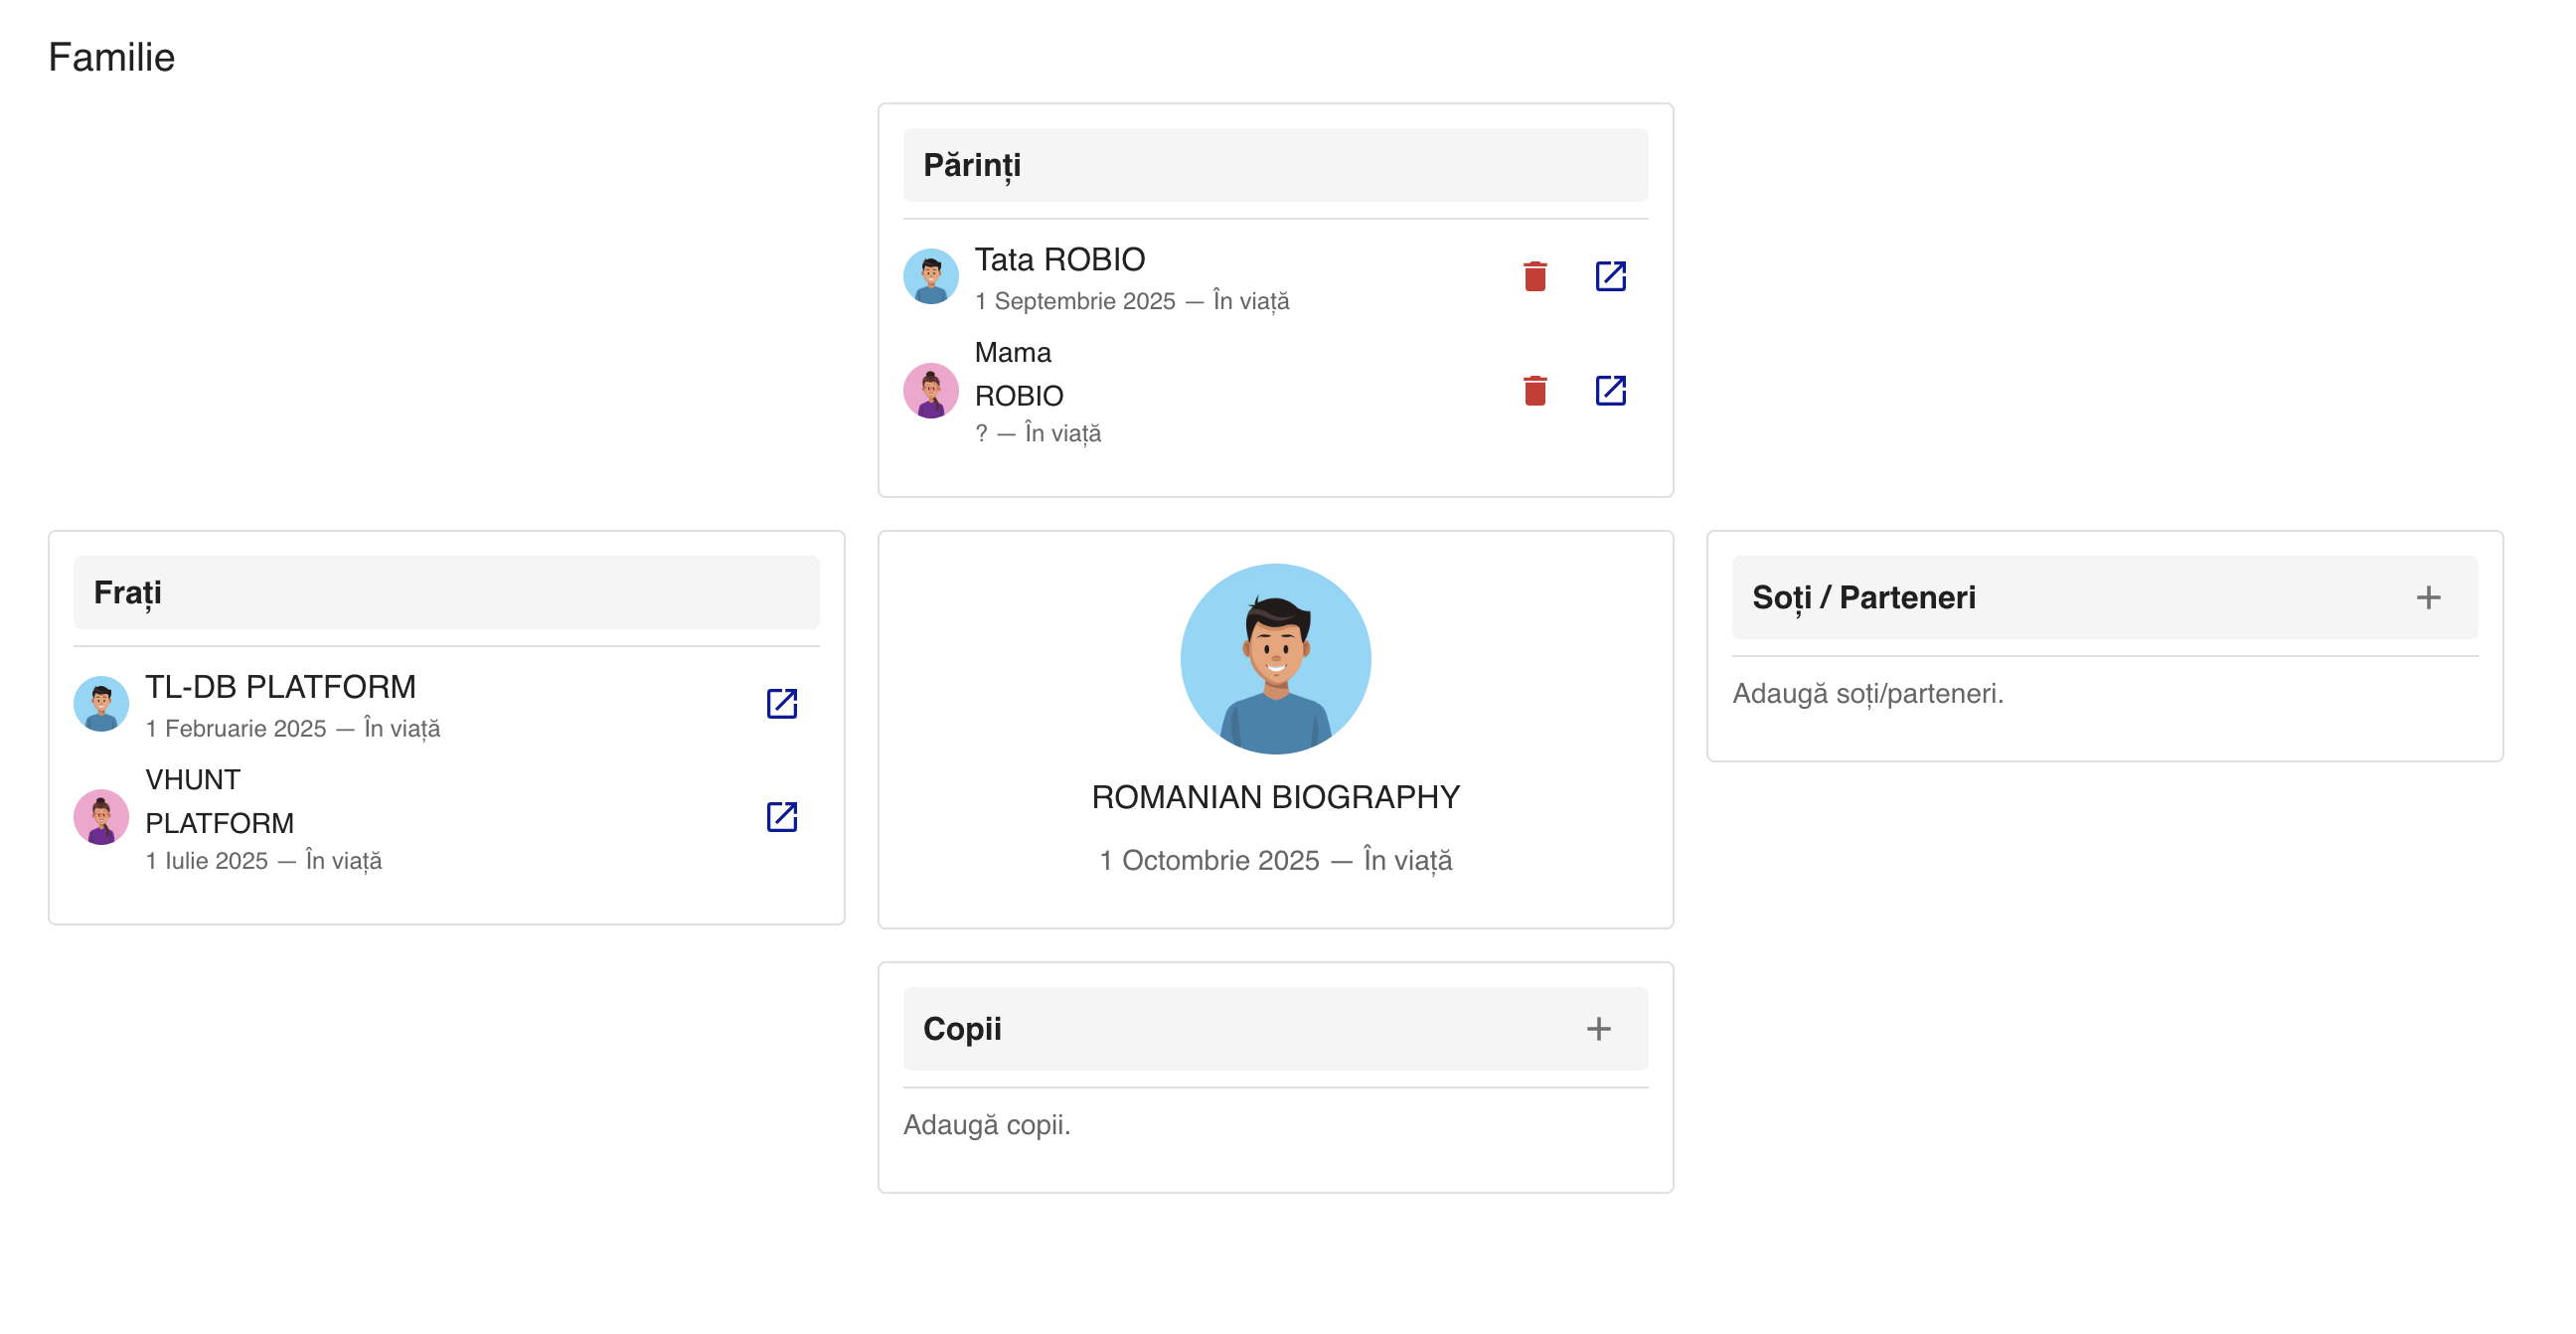Viewport: 2576px width, 1334px height.
Task: Click trash icon next to Mama ROBIO
Action: pyautogui.click(x=1534, y=390)
